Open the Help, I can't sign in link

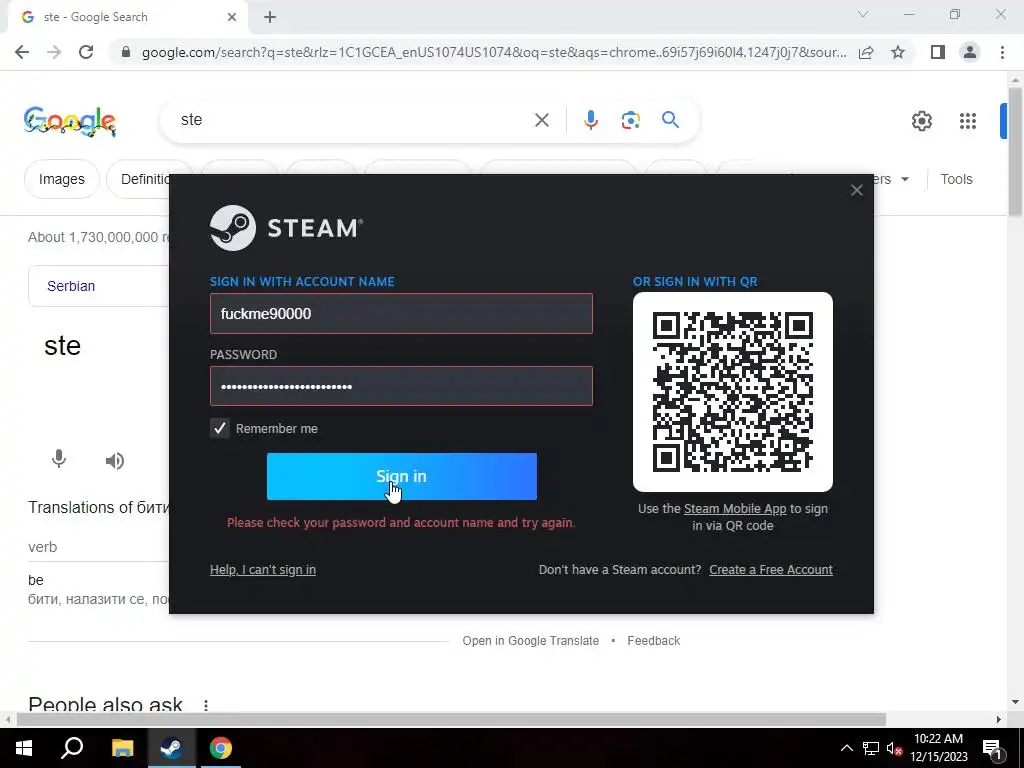coord(263,569)
